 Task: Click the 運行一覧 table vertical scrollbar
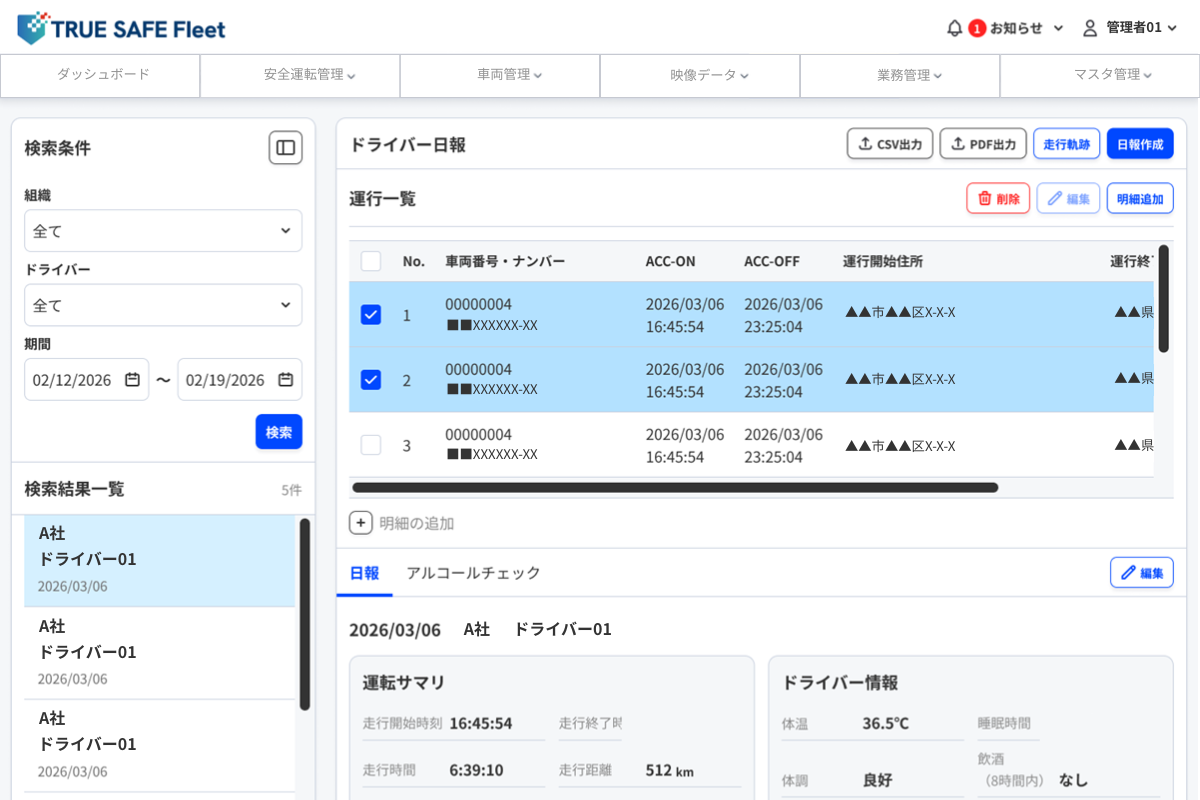coord(1163,299)
